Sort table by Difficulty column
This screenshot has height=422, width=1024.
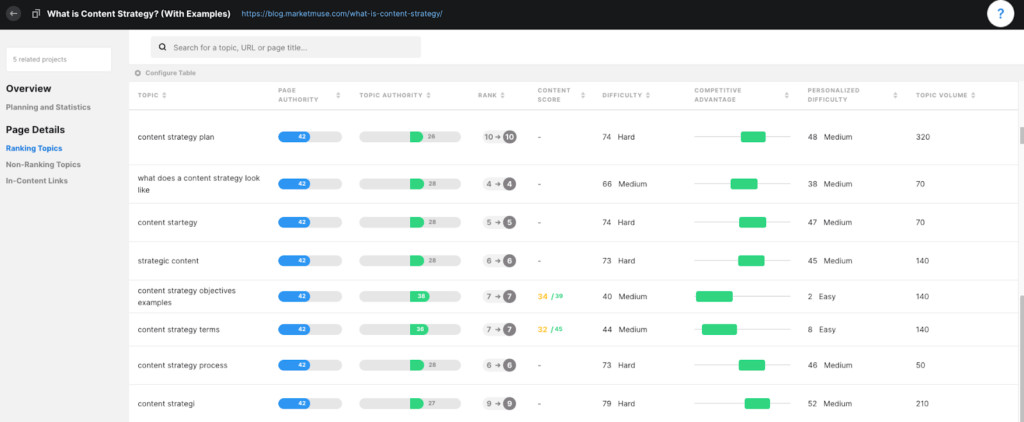coord(647,95)
